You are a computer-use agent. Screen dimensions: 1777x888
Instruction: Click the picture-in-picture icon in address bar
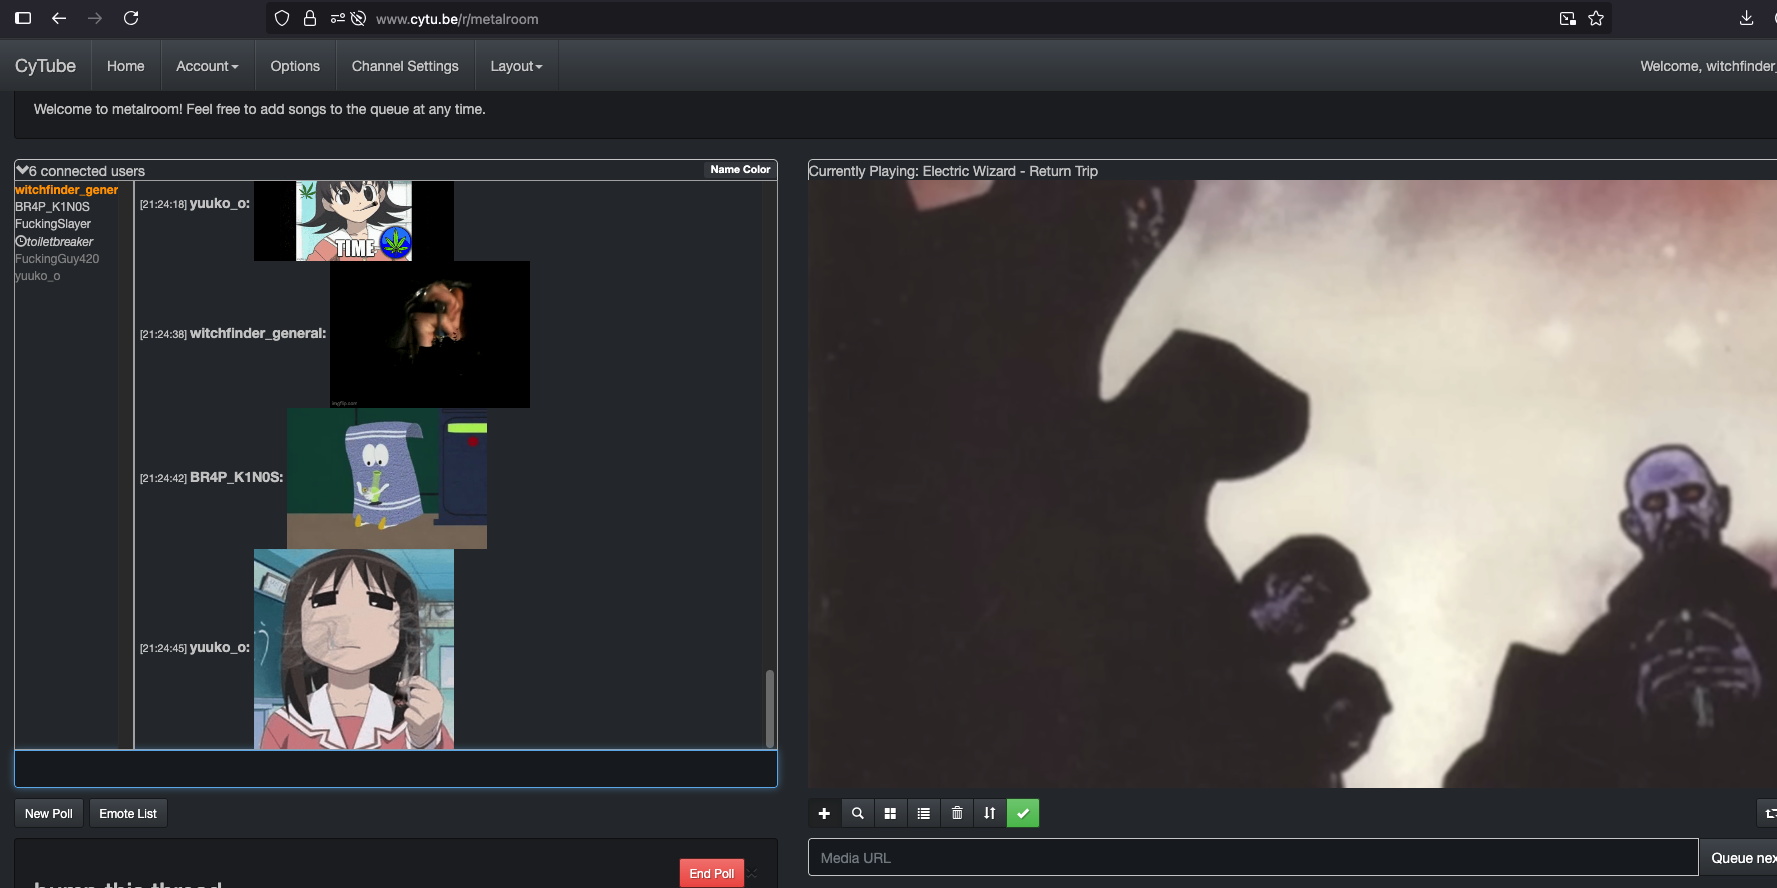[1568, 18]
